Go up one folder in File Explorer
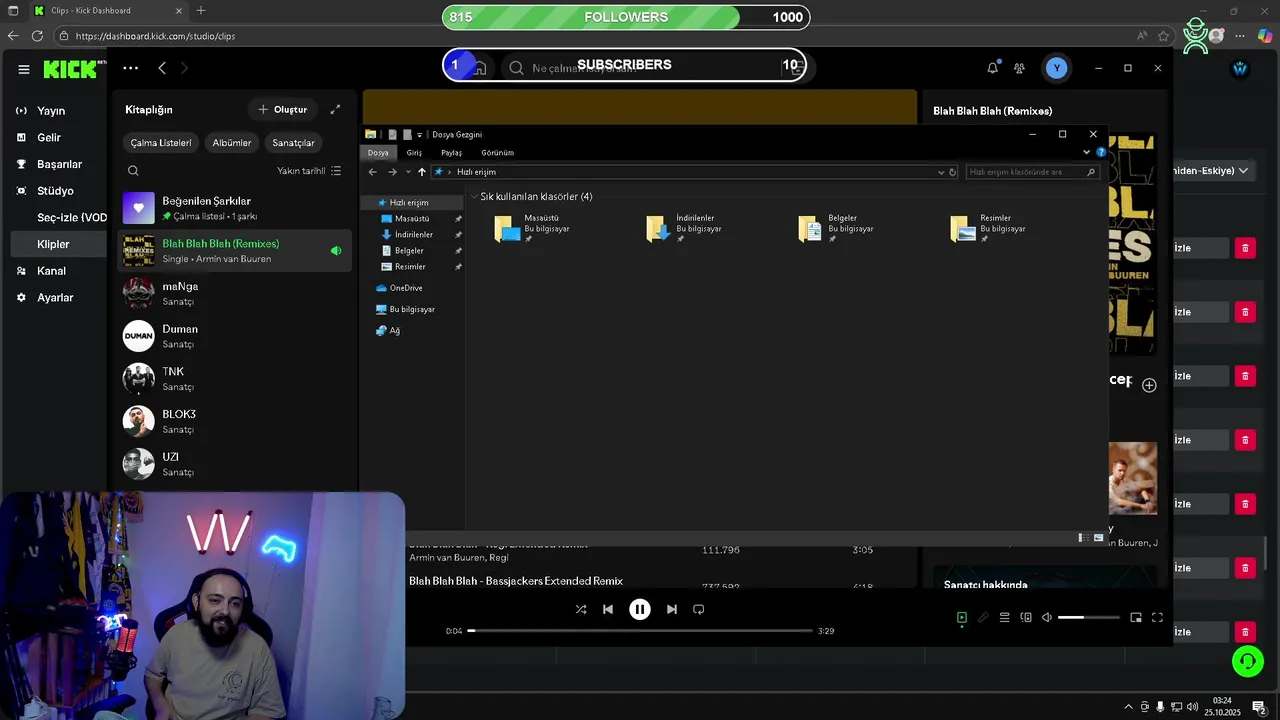The height and width of the screenshot is (720, 1280). coord(422,172)
